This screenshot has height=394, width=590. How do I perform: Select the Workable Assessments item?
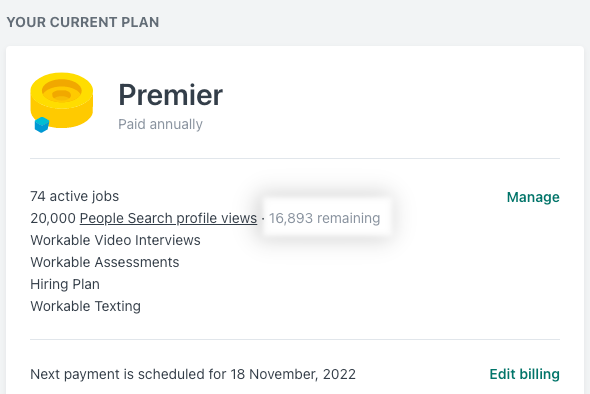click(105, 262)
